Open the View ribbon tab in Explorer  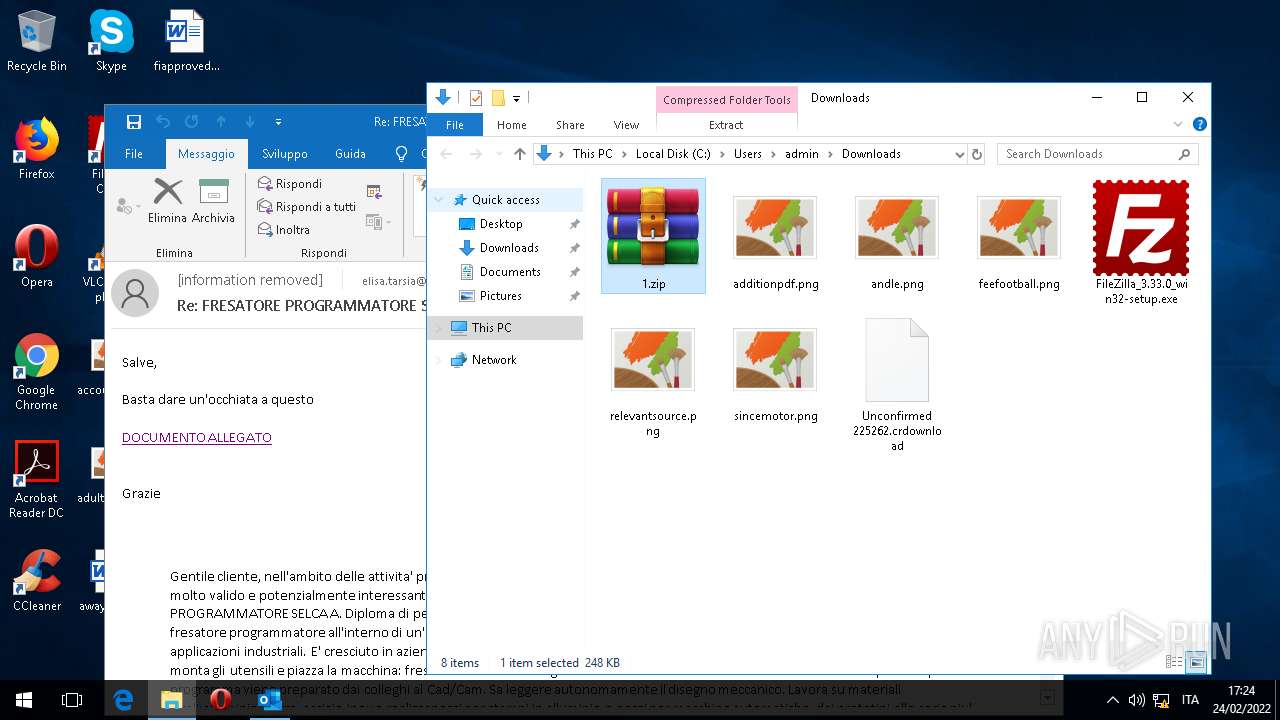pyautogui.click(x=626, y=125)
